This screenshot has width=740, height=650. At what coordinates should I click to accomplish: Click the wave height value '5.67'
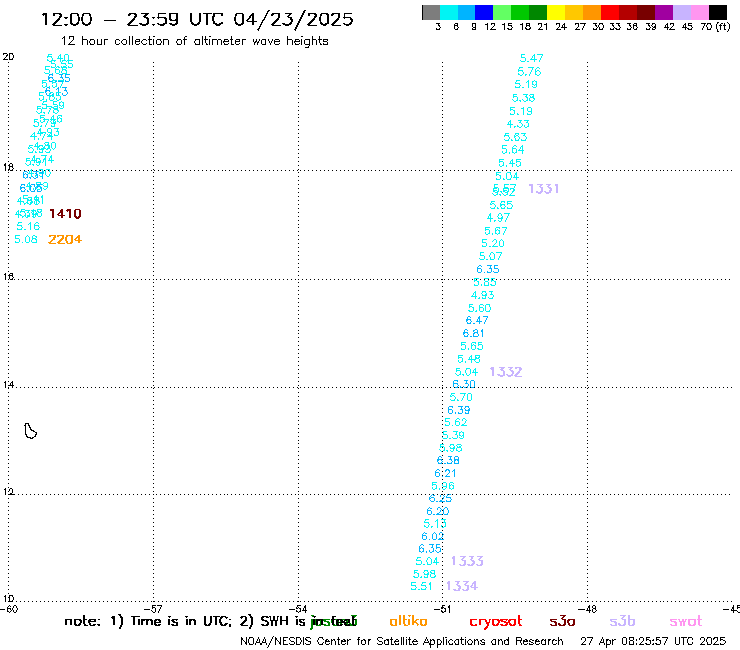[496, 231]
